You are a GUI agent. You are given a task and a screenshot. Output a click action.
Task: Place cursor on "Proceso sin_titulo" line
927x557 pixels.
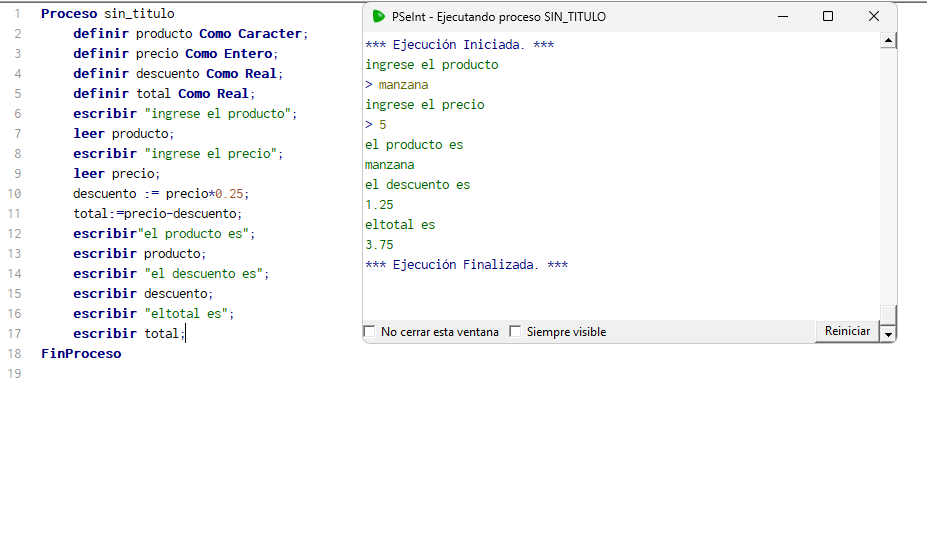tap(107, 14)
